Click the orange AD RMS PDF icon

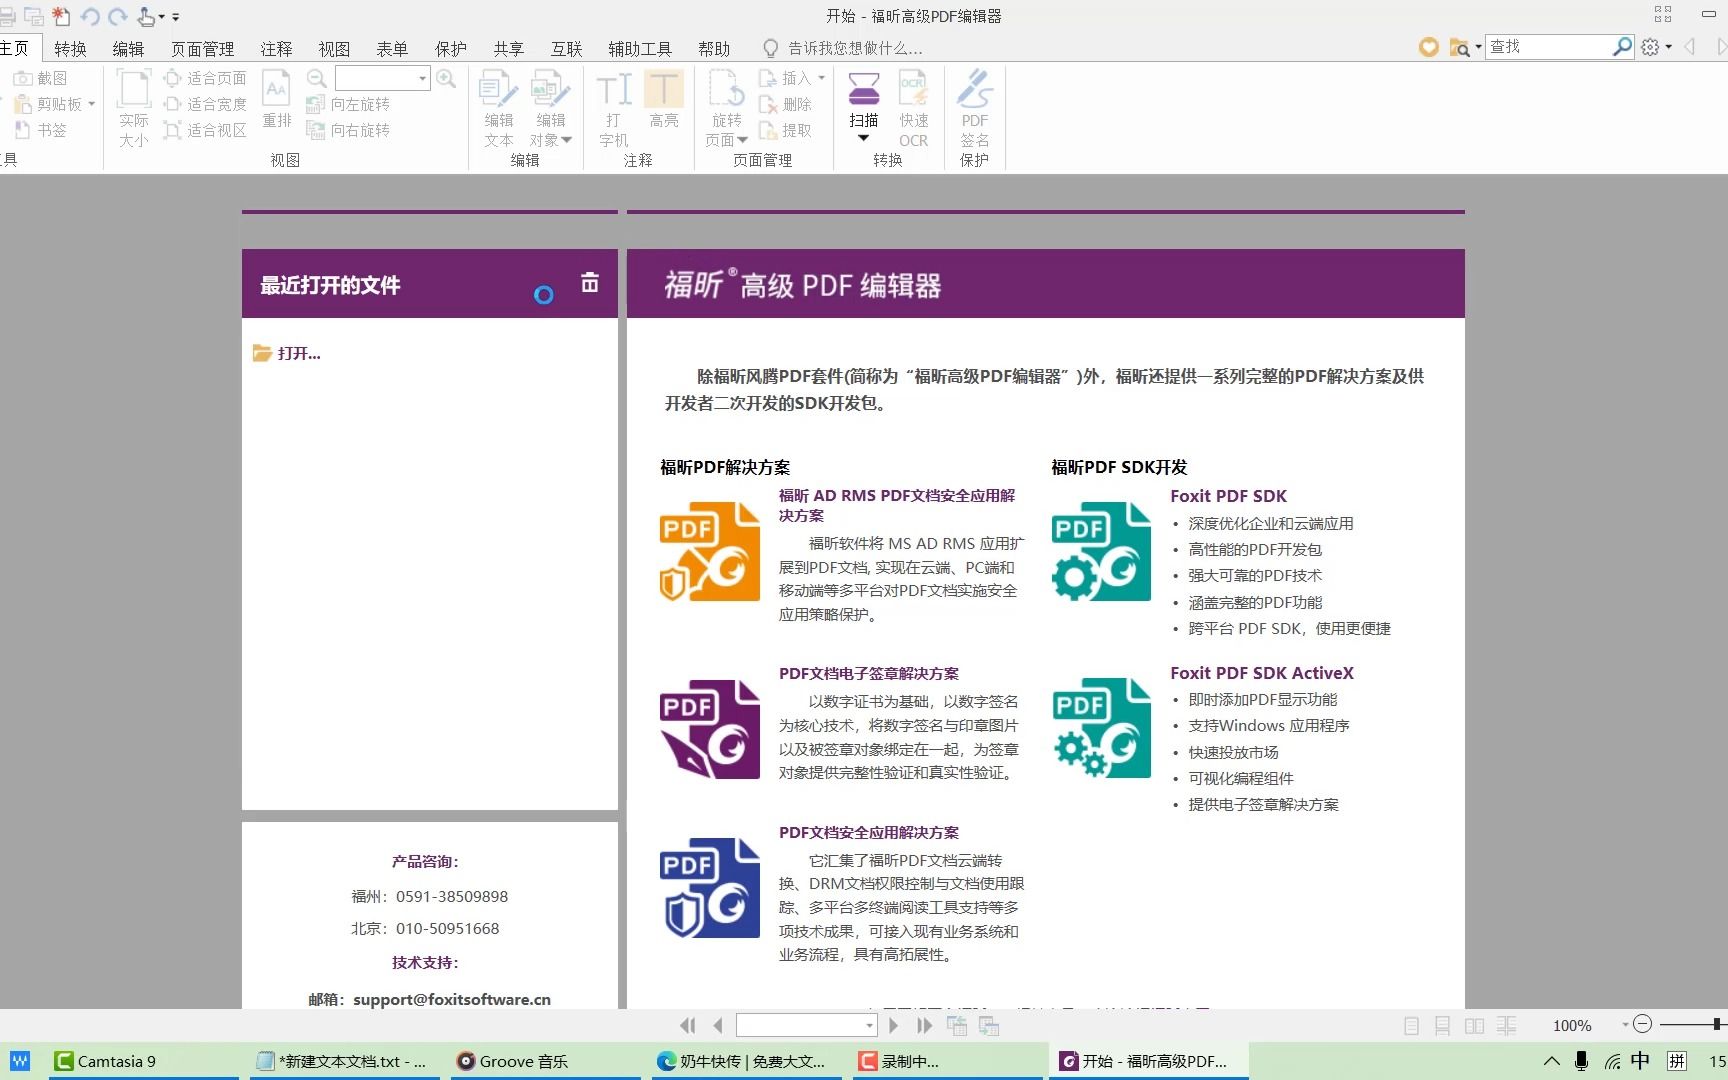pos(709,551)
